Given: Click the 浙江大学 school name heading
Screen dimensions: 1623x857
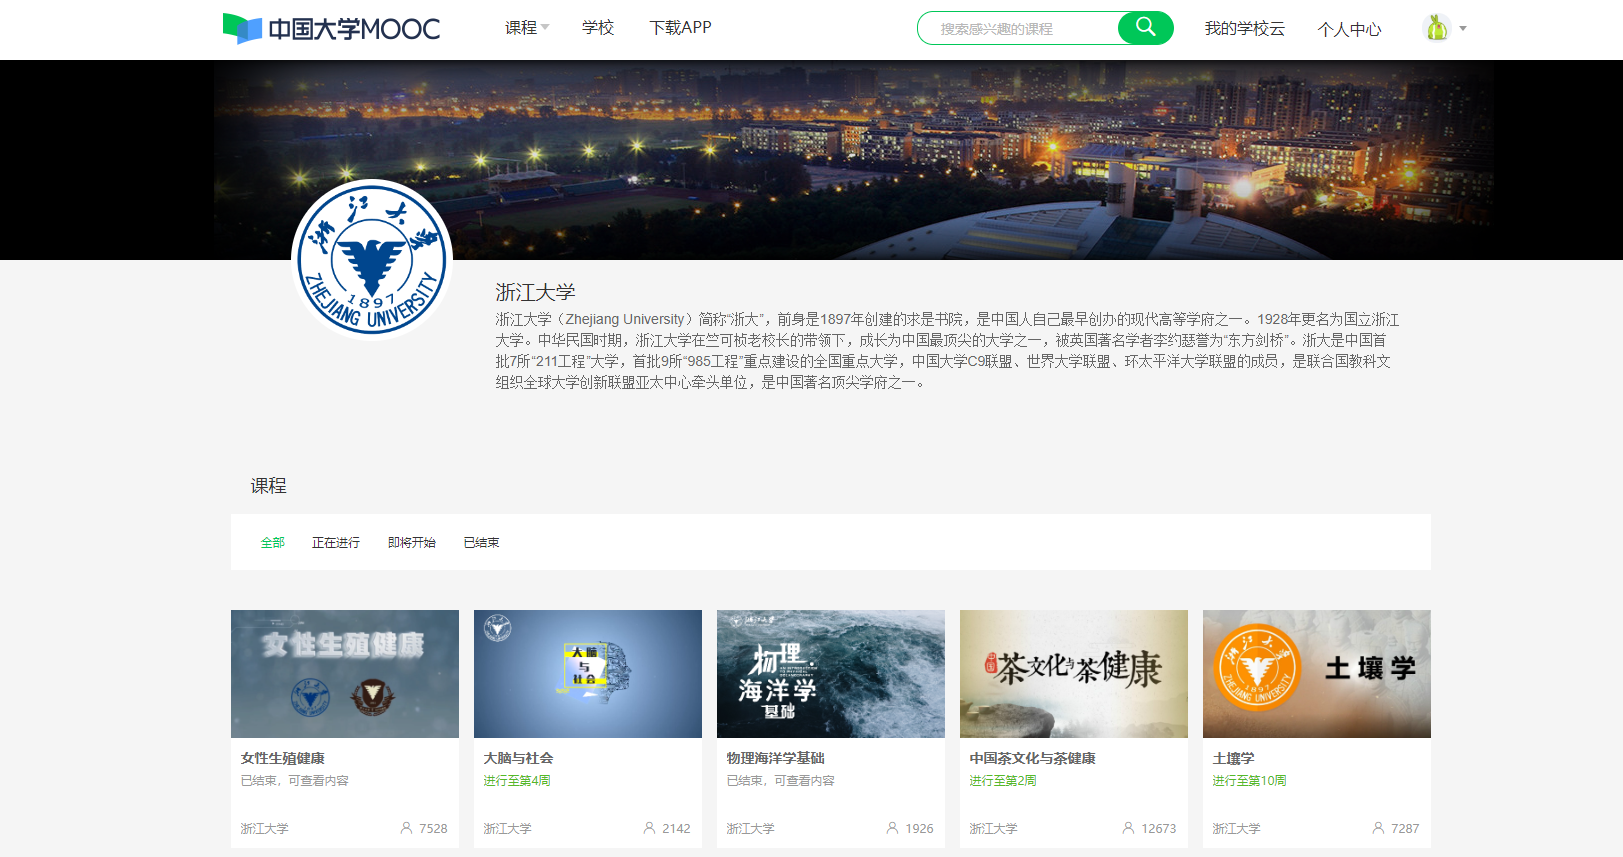Looking at the screenshot, I should click(x=535, y=292).
